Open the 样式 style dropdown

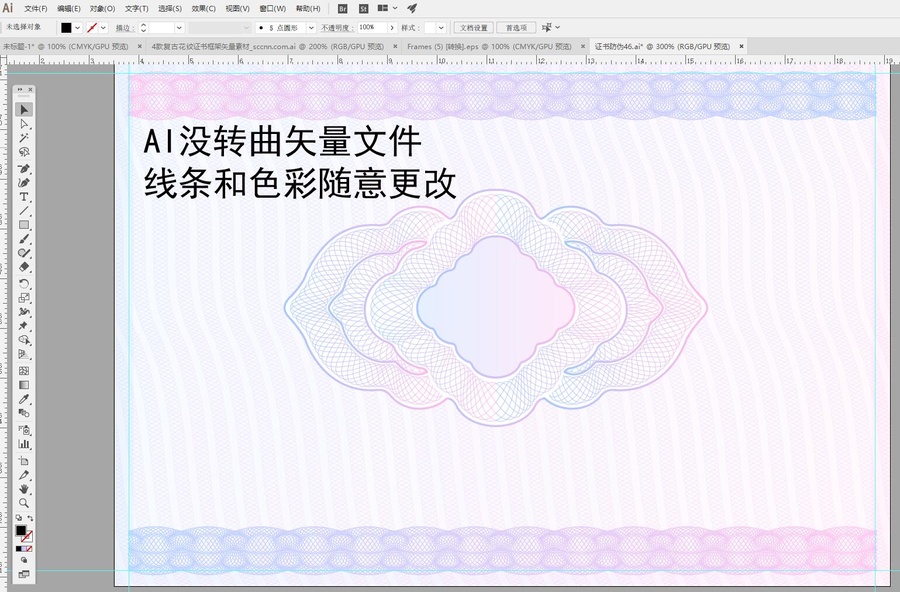point(442,28)
